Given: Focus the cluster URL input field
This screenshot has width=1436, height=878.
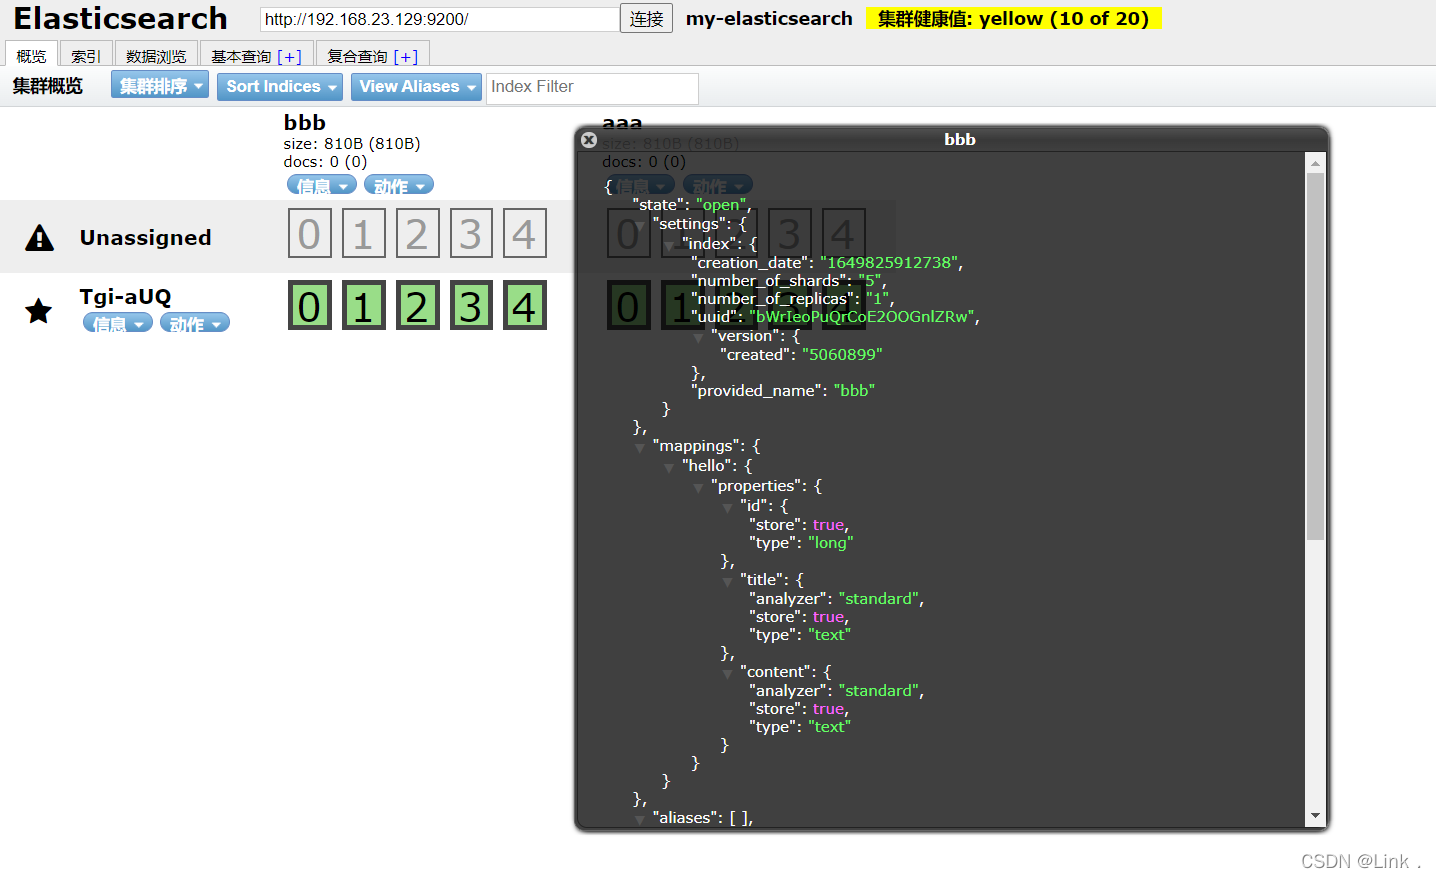Looking at the screenshot, I should click(440, 19).
